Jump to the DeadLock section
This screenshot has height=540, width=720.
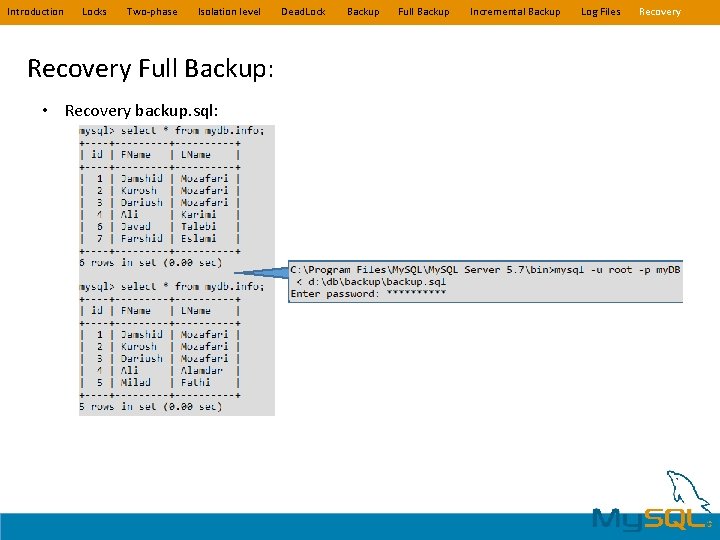[303, 12]
